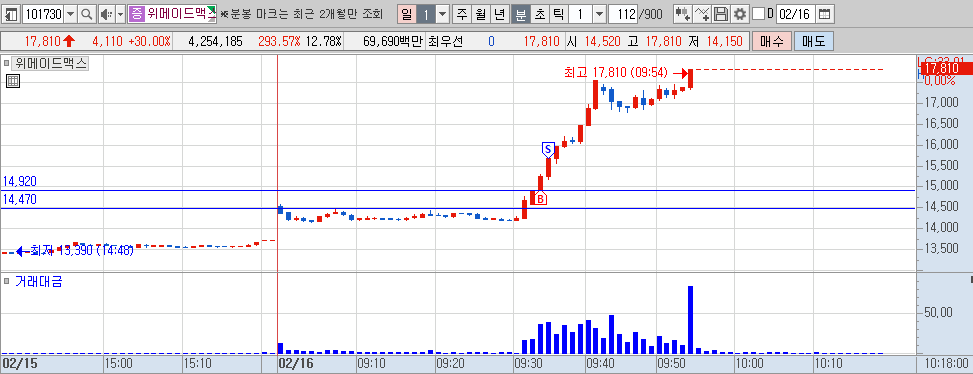Viewport: 973px width, 374px height.
Task: Click the candle count field showing 112
Action: 624,14
